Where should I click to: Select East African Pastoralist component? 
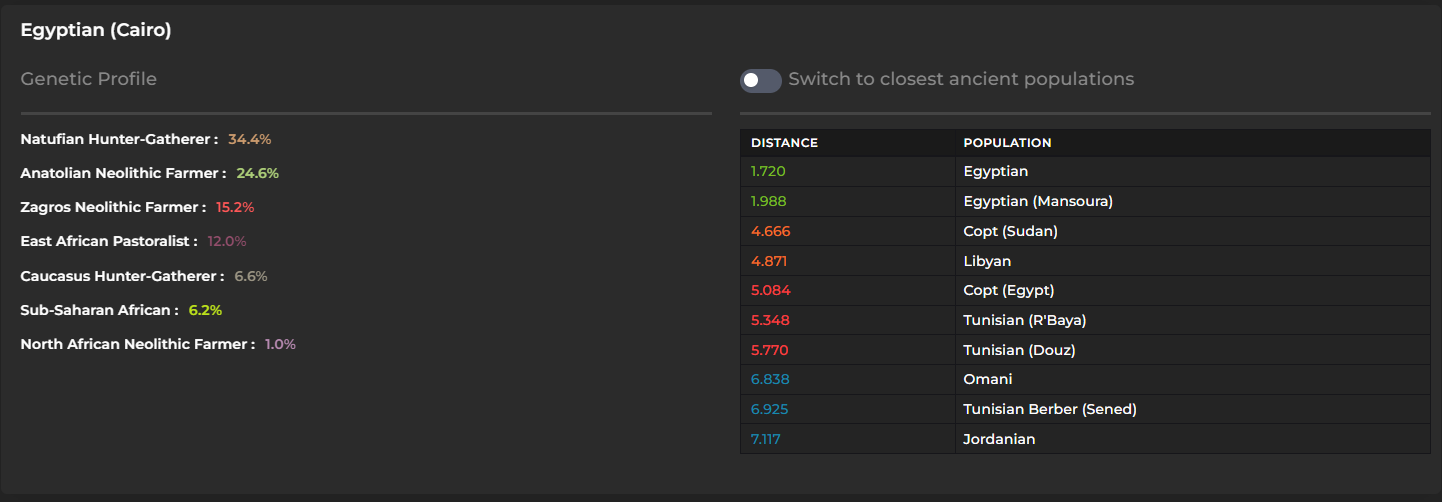pyautogui.click(x=109, y=241)
